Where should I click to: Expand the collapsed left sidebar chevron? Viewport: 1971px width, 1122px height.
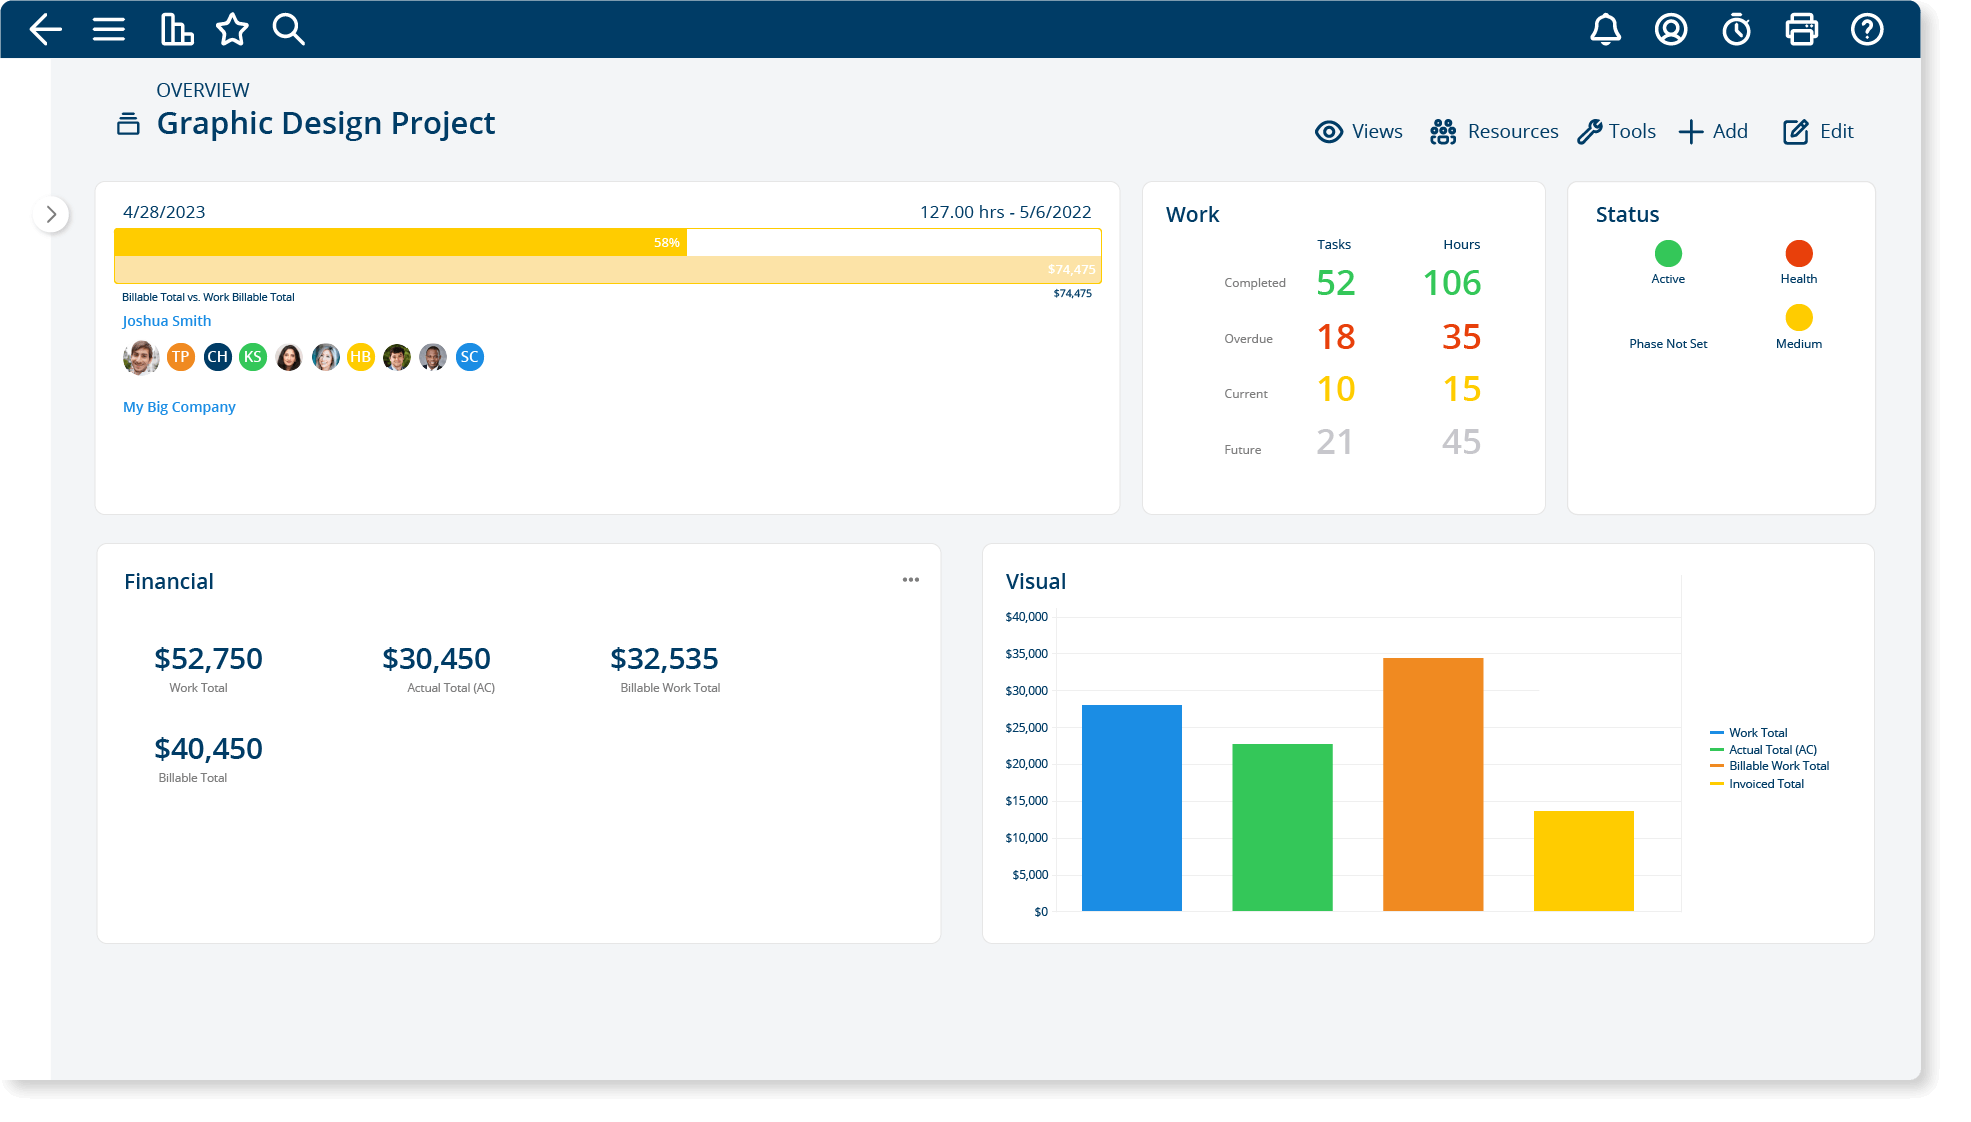[50, 214]
